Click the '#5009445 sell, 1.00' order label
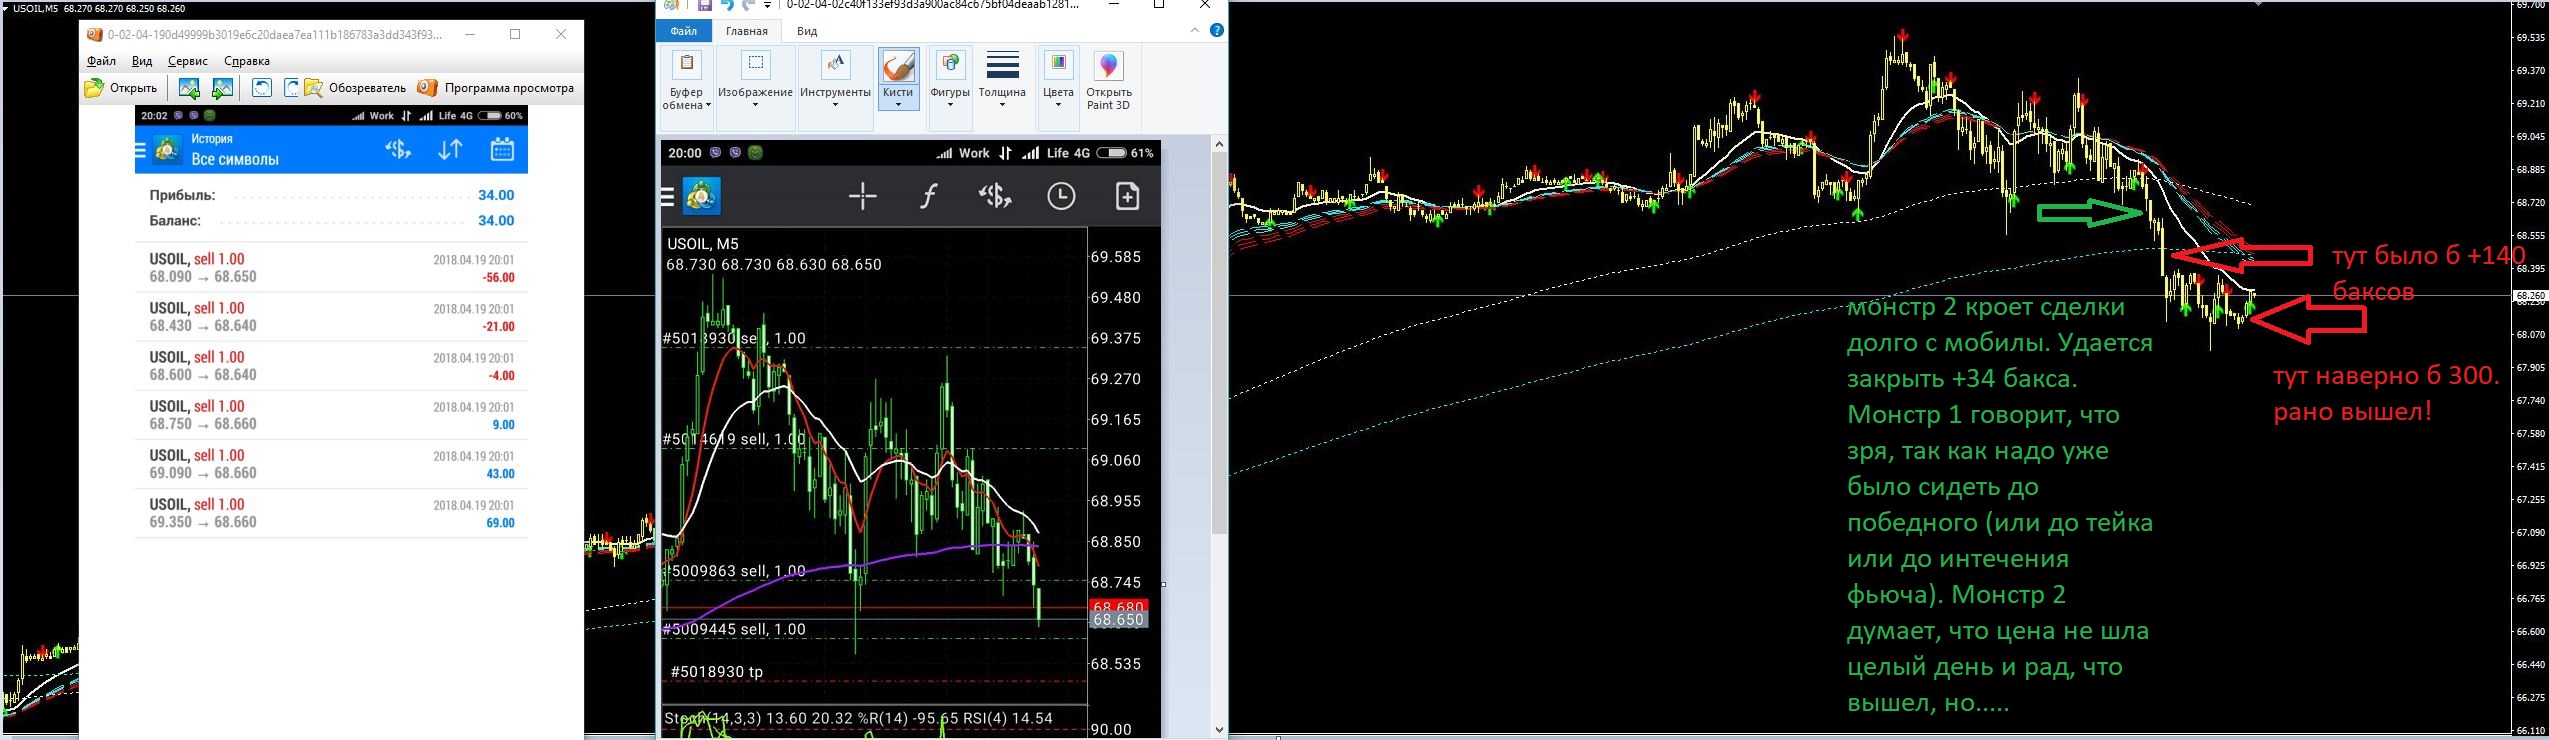Screen dimensions: 2549x740 tap(734, 629)
